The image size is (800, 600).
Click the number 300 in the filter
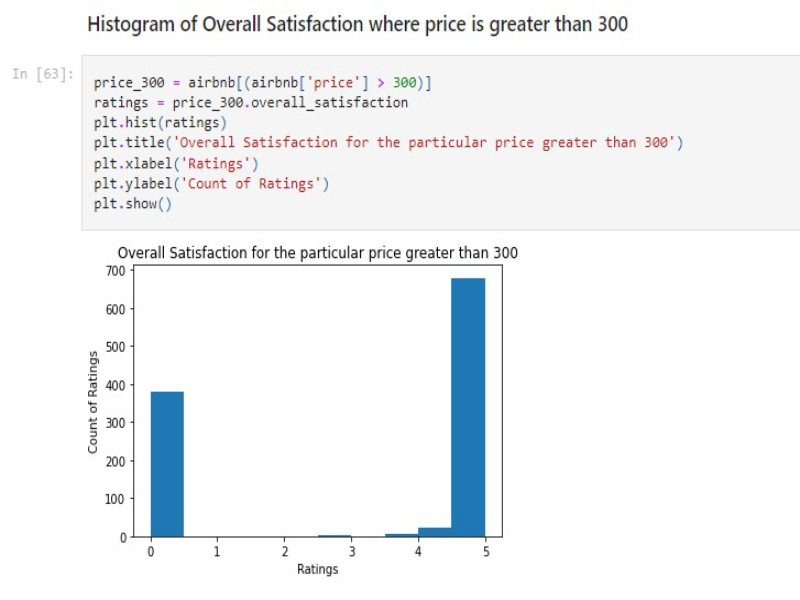[x=404, y=83]
